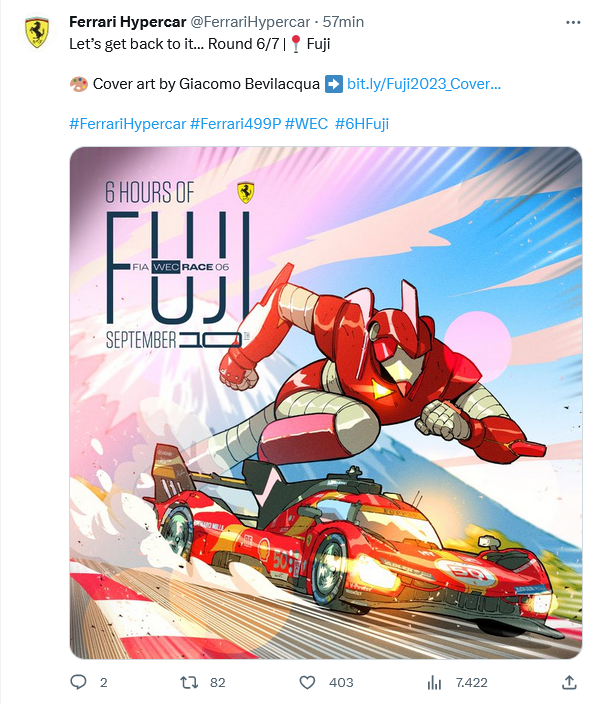Open the #FerrariHypercar hashtag
598x704 pixels.
pyautogui.click(x=128, y=124)
